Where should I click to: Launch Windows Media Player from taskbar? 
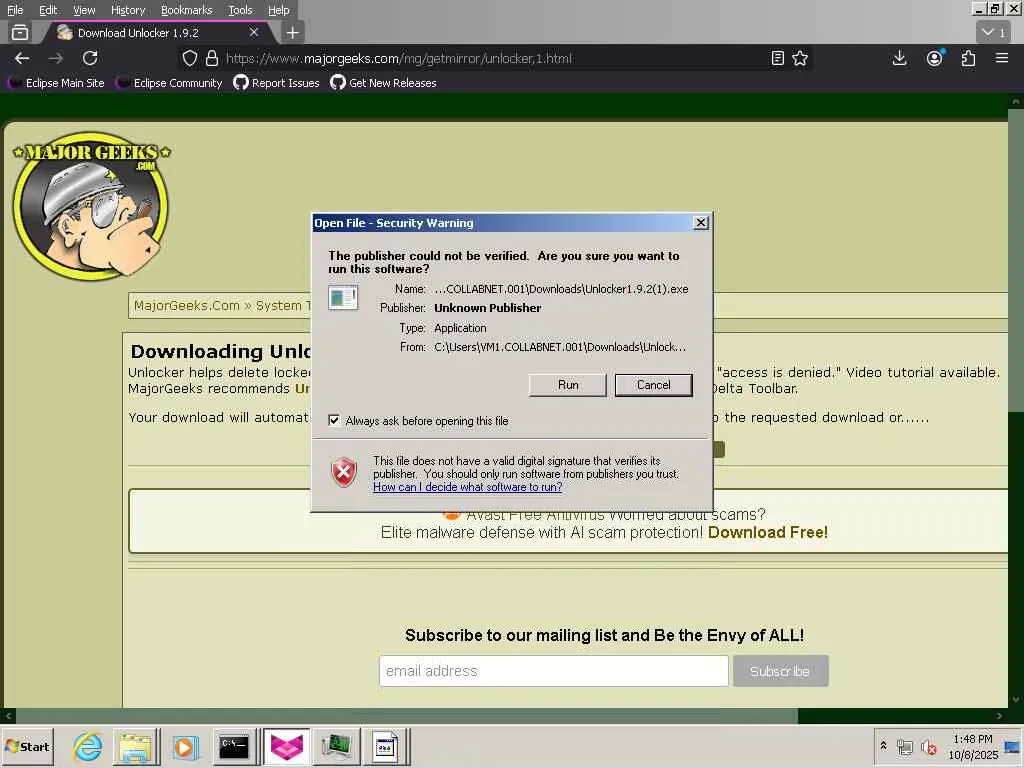pos(184,746)
